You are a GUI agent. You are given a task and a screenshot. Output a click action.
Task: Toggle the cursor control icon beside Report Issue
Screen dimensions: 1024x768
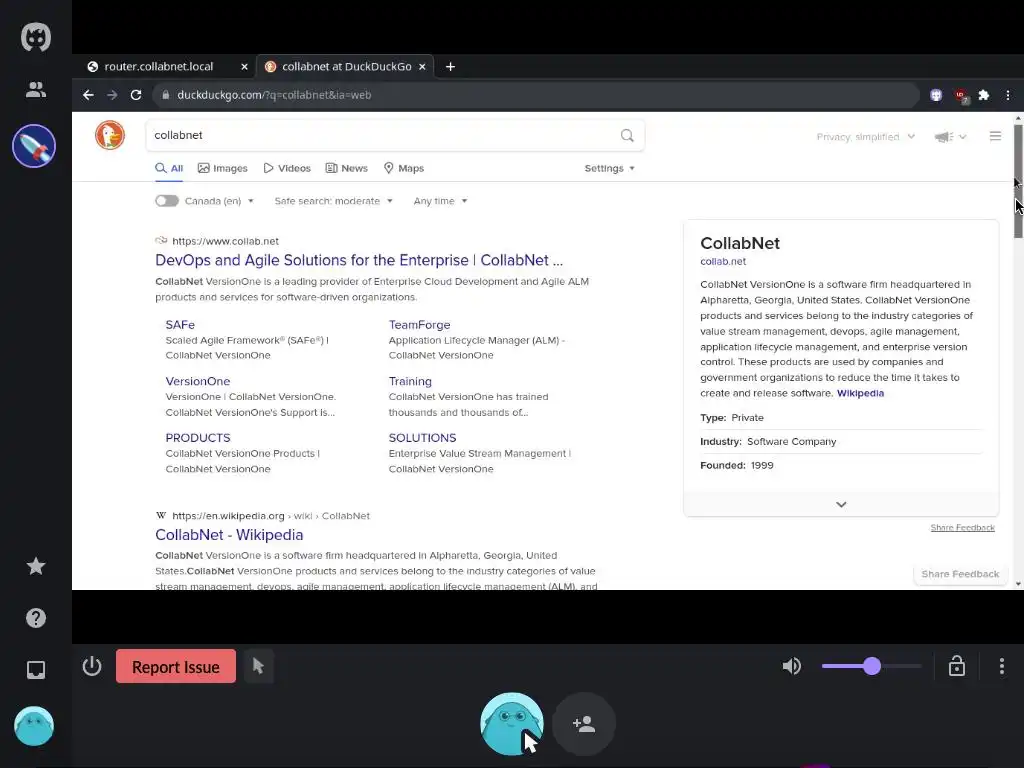tap(259, 666)
